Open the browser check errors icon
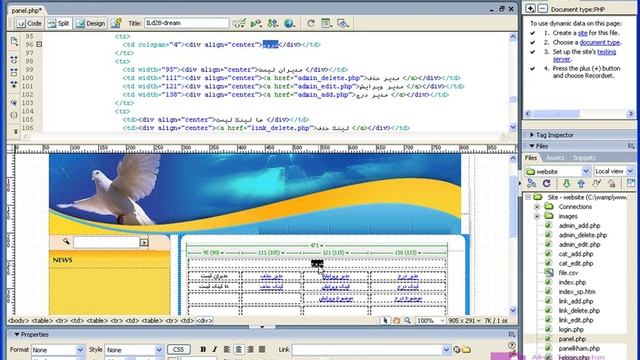This screenshot has width=640, height=360. click(239, 23)
